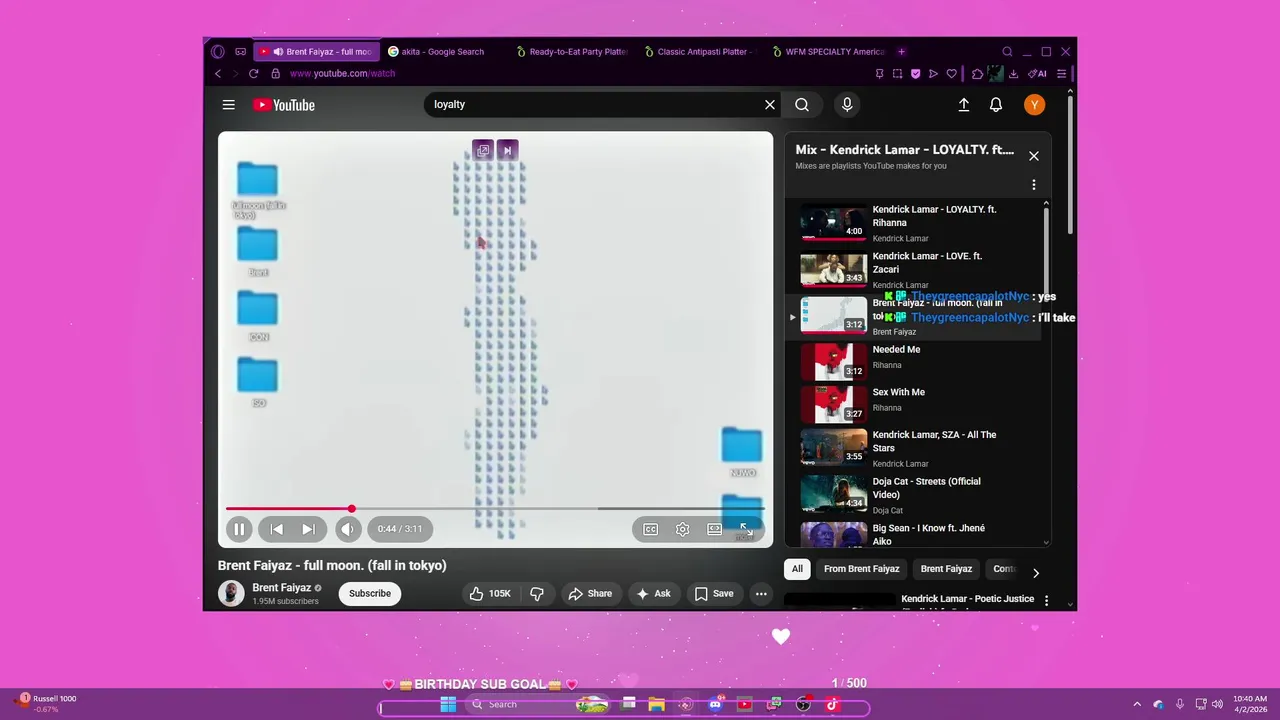Open player settings gear

click(682, 529)
